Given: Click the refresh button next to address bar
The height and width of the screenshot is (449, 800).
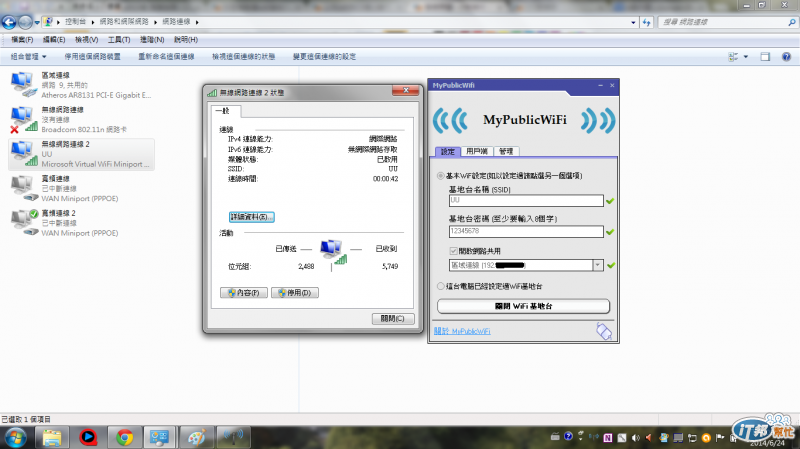Looking at the screenshot, I should [646, 22].
